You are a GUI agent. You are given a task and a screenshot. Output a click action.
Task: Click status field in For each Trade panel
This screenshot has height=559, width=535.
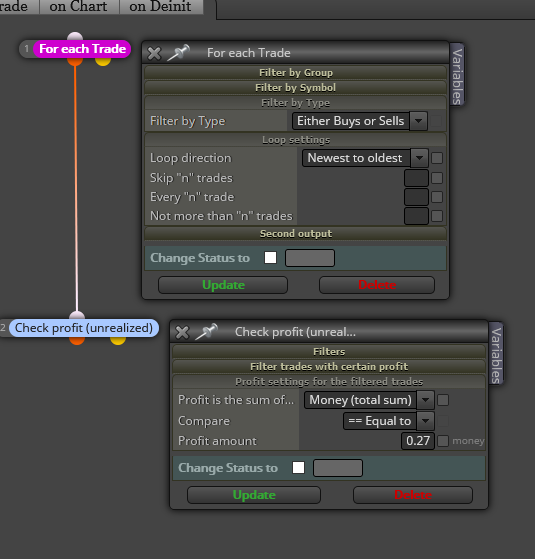click(310, 258)
